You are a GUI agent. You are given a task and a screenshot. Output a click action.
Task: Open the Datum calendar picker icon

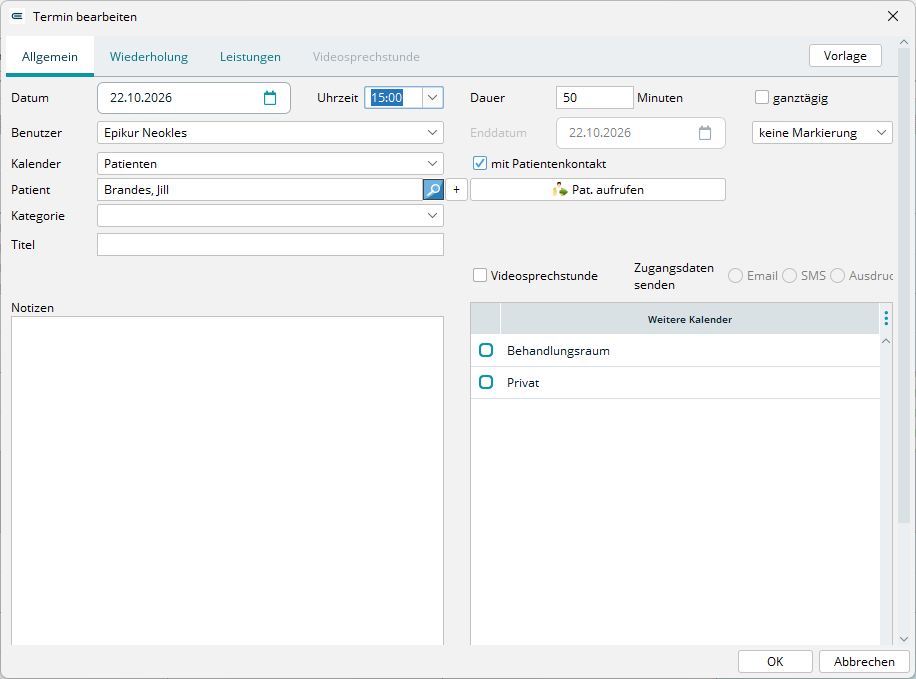click(x=270, y=98)
